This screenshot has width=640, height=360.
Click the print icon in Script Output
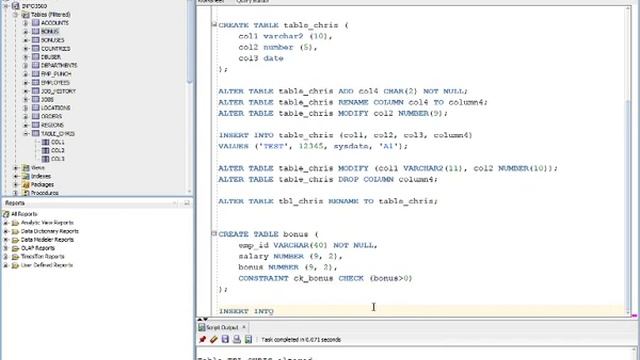click(236, 339)
